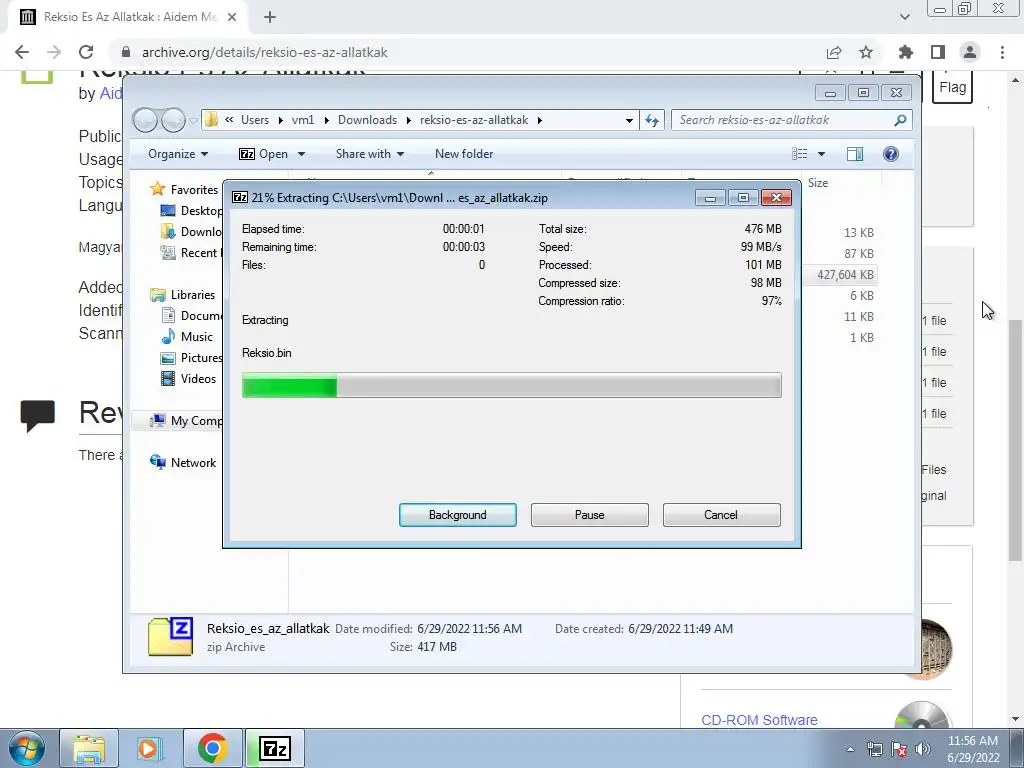Open a new Chrome tab
This screenshot has width=1024, height=768.
tap(270, 18)
